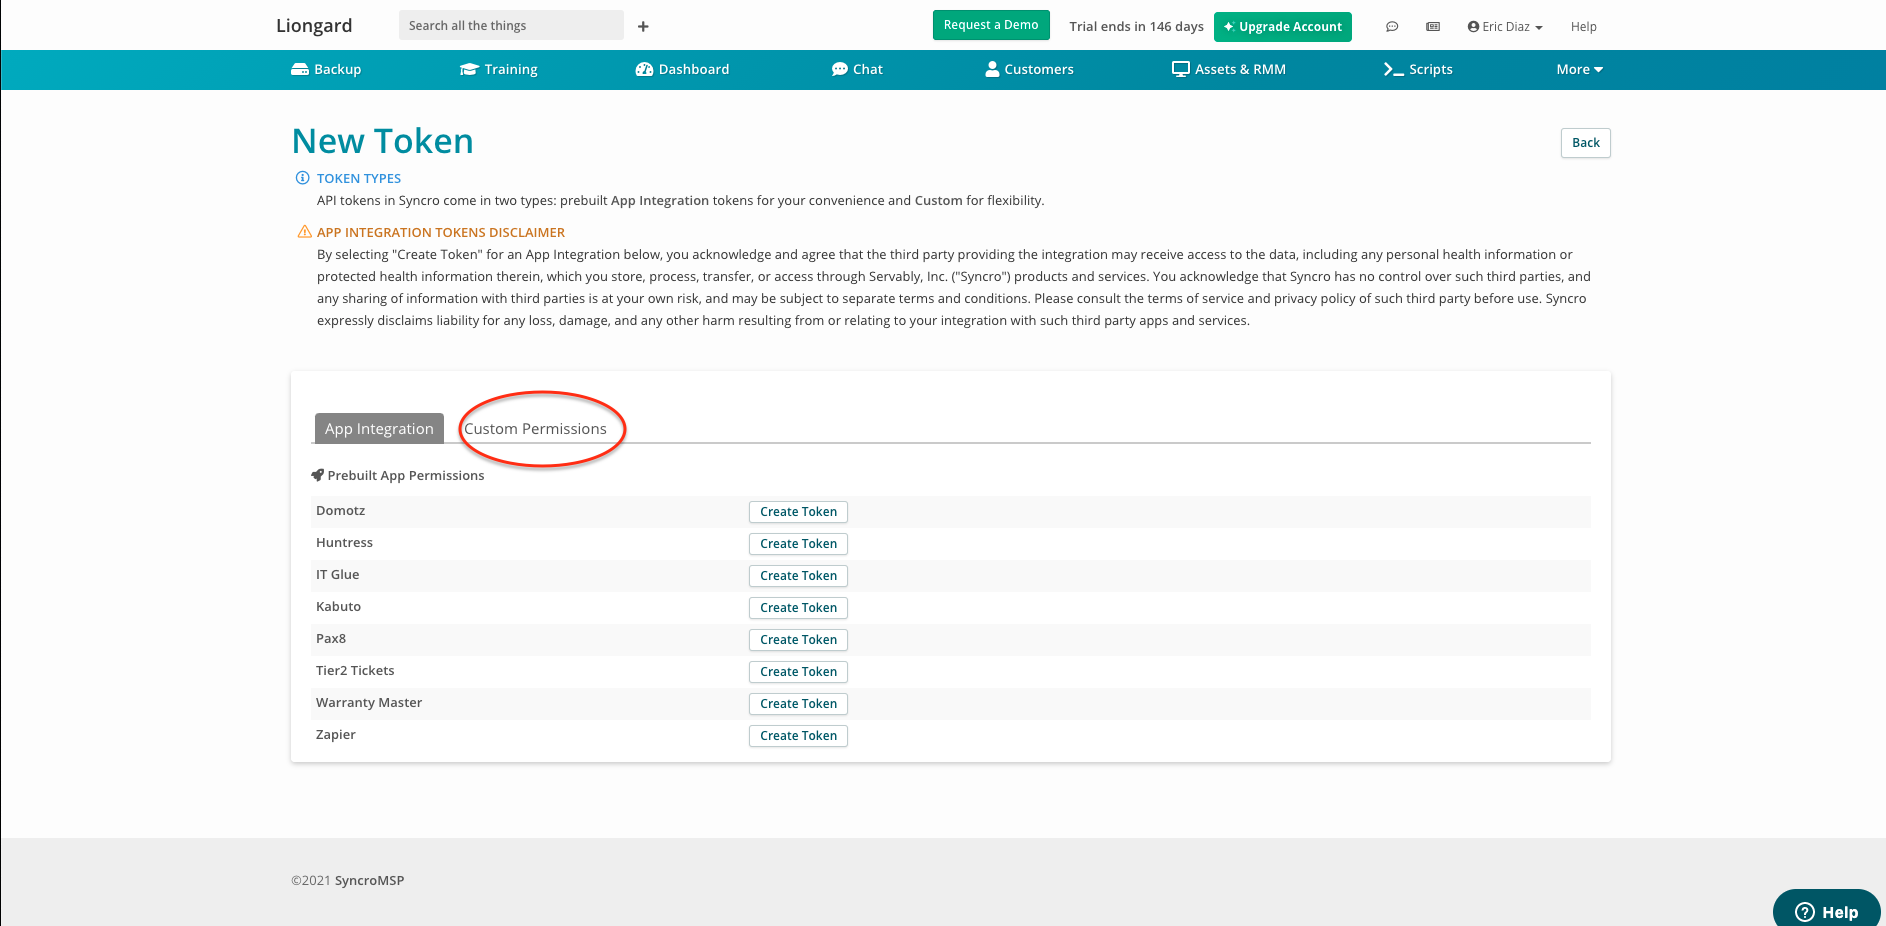Screen dimensions: 1886x926
Task: Click the IT Glue row label
Action: [x=338, y=575]
